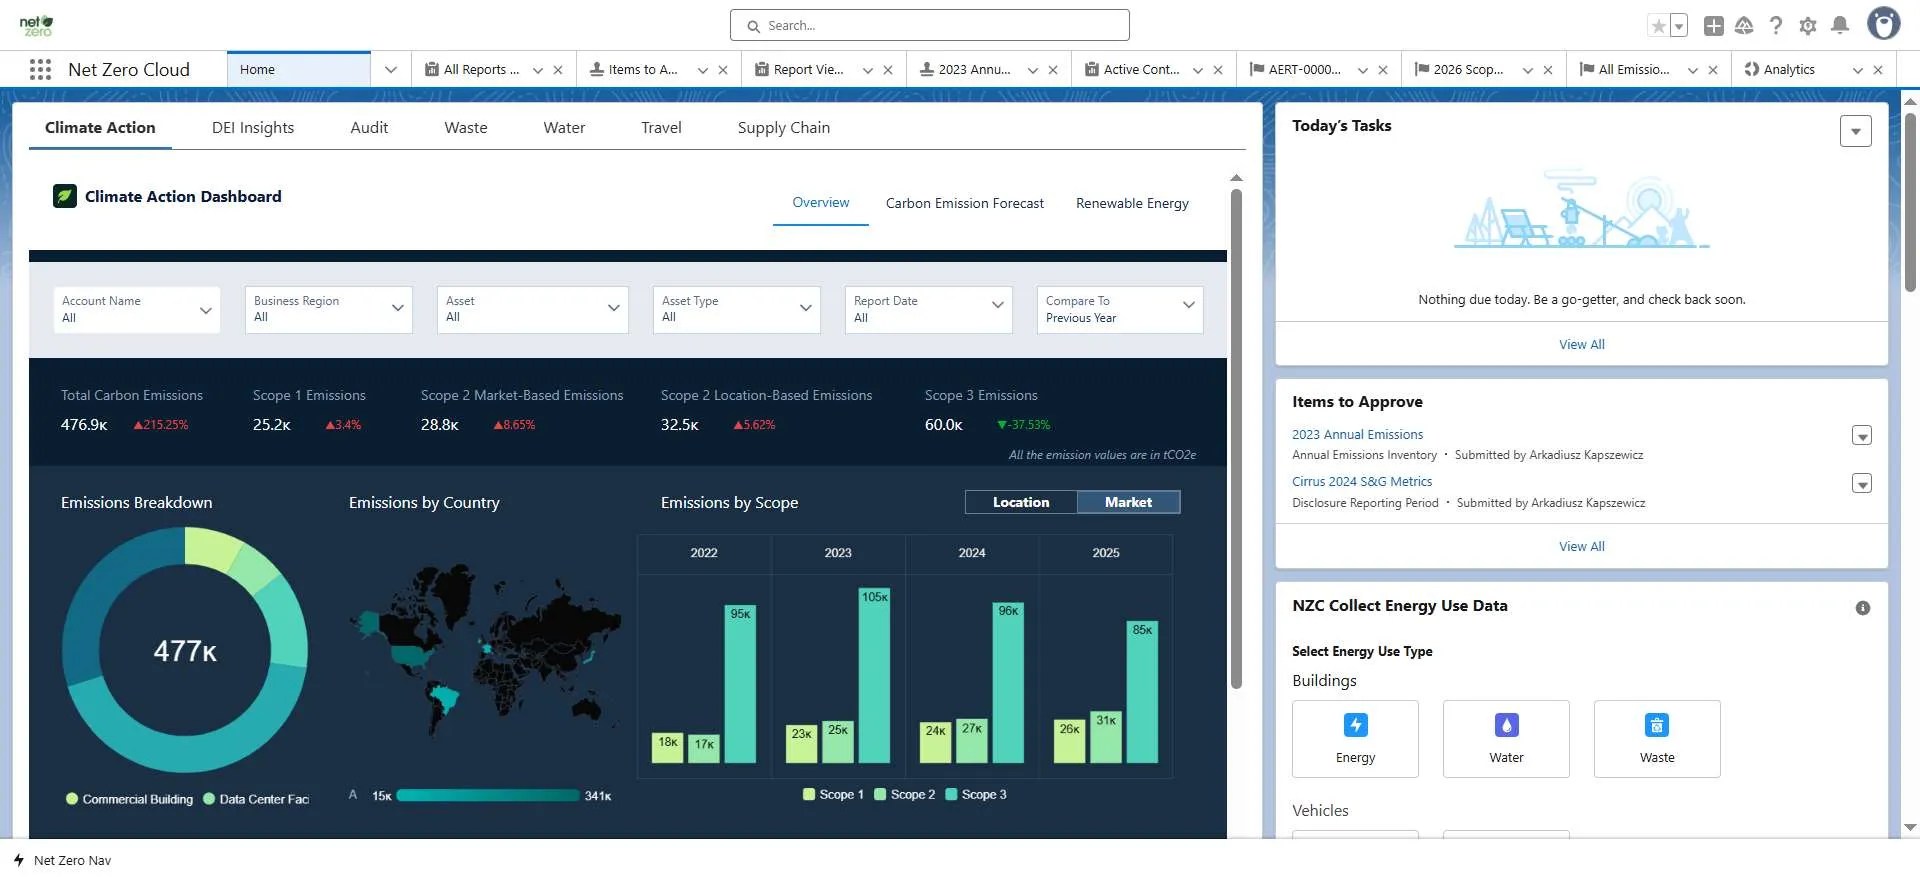Switch Emissions by Scope to Location

1021,502
